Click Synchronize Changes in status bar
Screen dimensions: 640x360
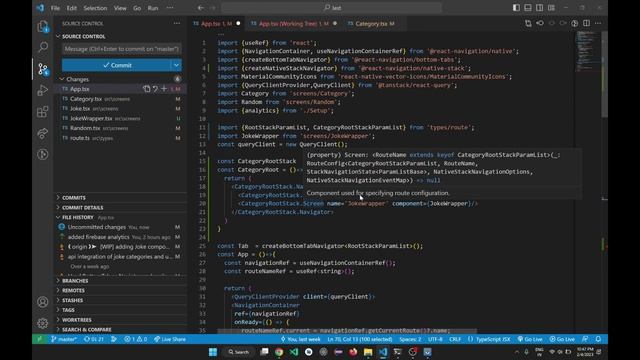tap(94, 339)
